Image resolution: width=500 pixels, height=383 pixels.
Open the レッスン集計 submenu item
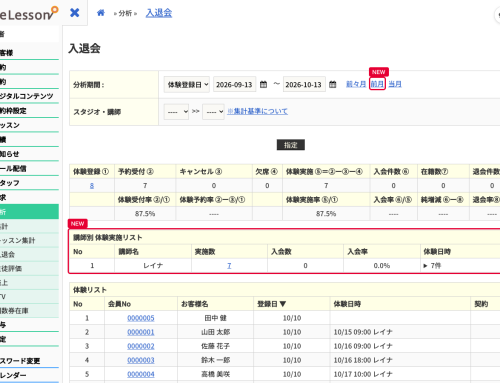pos(29,240)
